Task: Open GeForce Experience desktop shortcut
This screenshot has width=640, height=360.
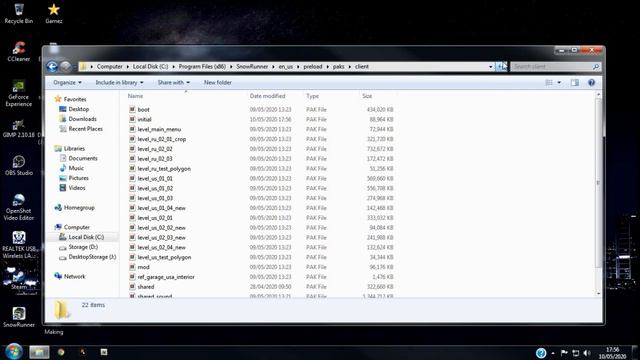Action: pos(18,94)
